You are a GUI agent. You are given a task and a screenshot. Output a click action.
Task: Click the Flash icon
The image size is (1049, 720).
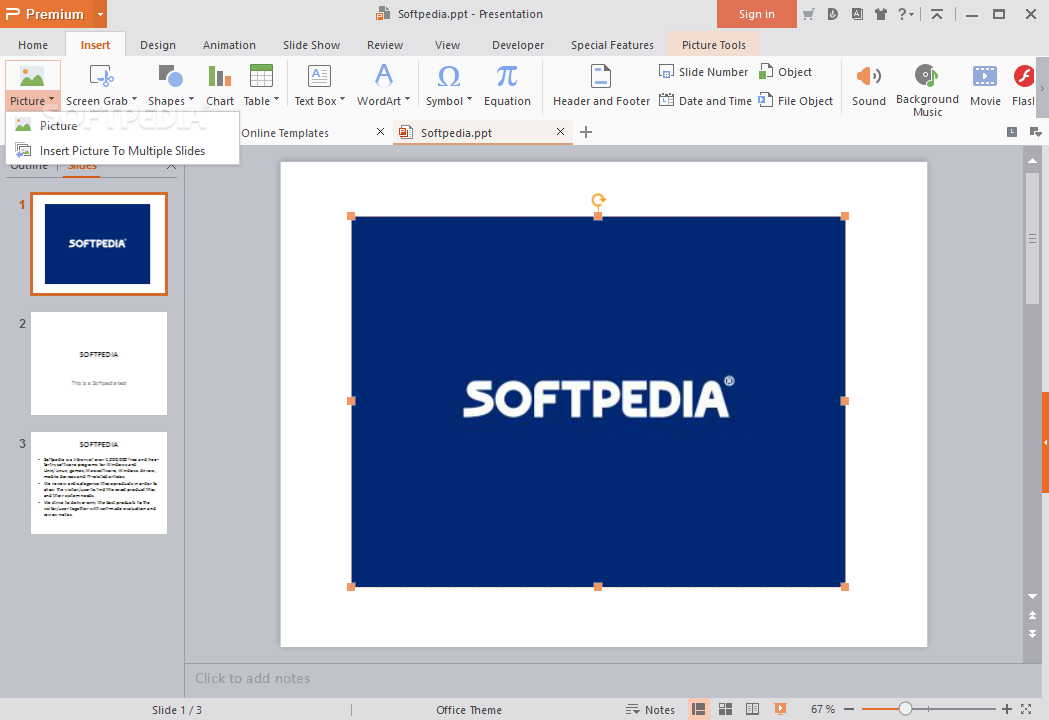pos(1024,76)
